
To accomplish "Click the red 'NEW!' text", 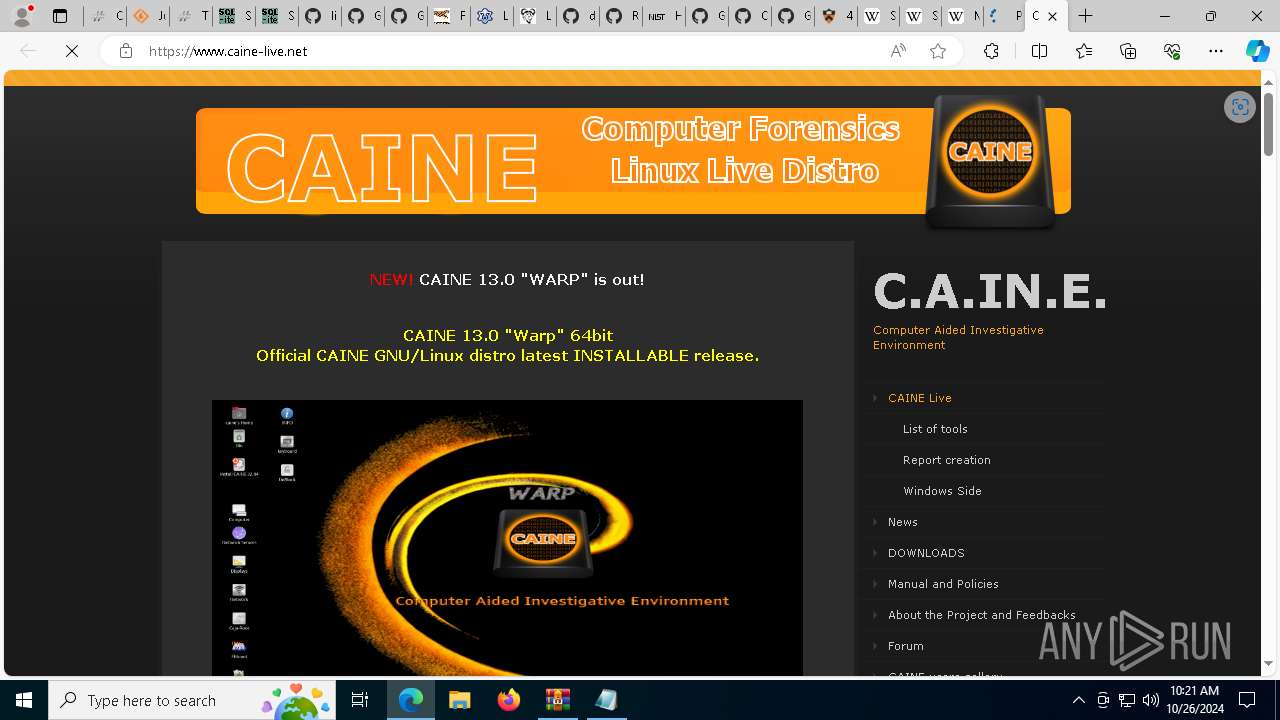I will click(391, 280).
